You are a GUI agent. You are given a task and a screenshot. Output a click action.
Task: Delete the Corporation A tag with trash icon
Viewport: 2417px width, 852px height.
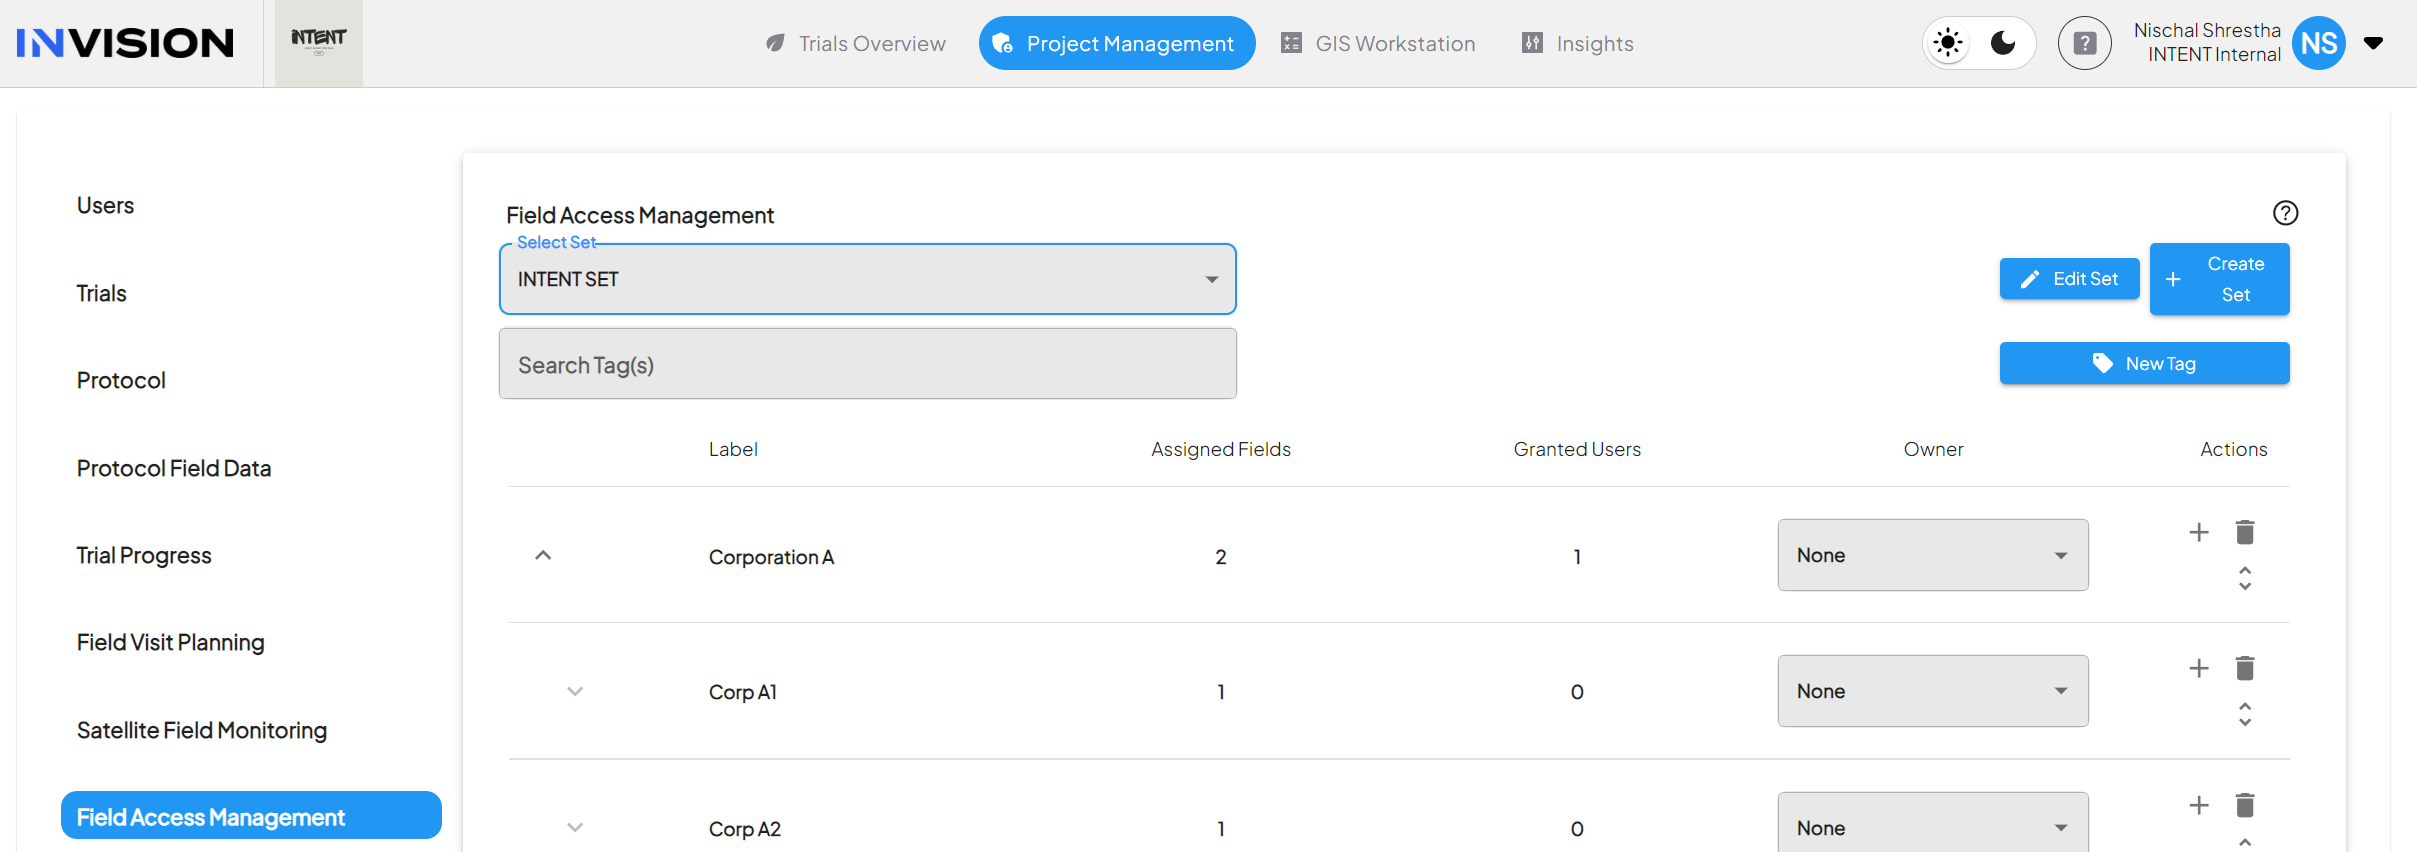[x=2245, y=532]
